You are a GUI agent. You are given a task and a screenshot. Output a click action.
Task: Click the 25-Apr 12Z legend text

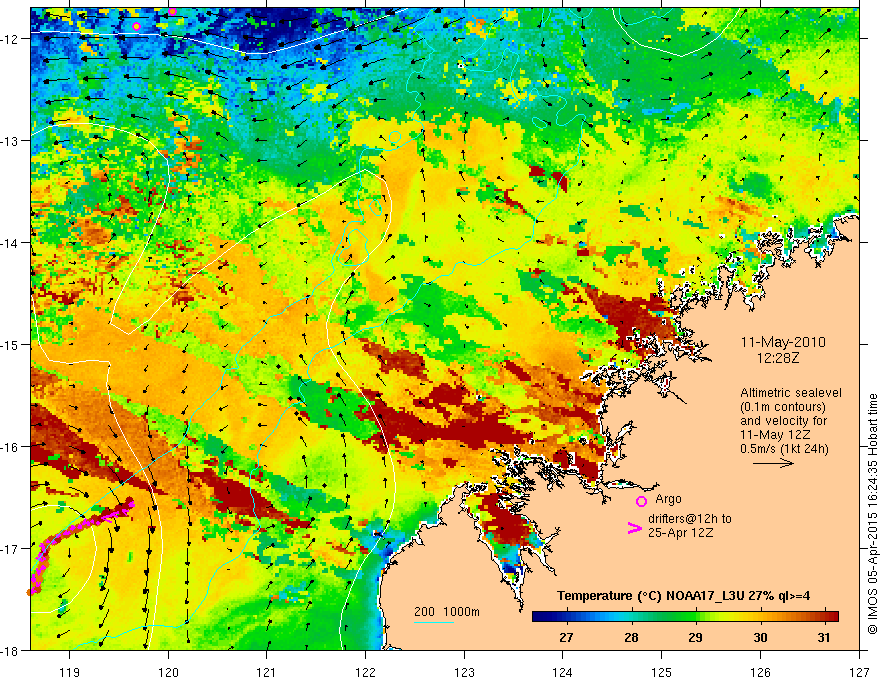(681, 533)
